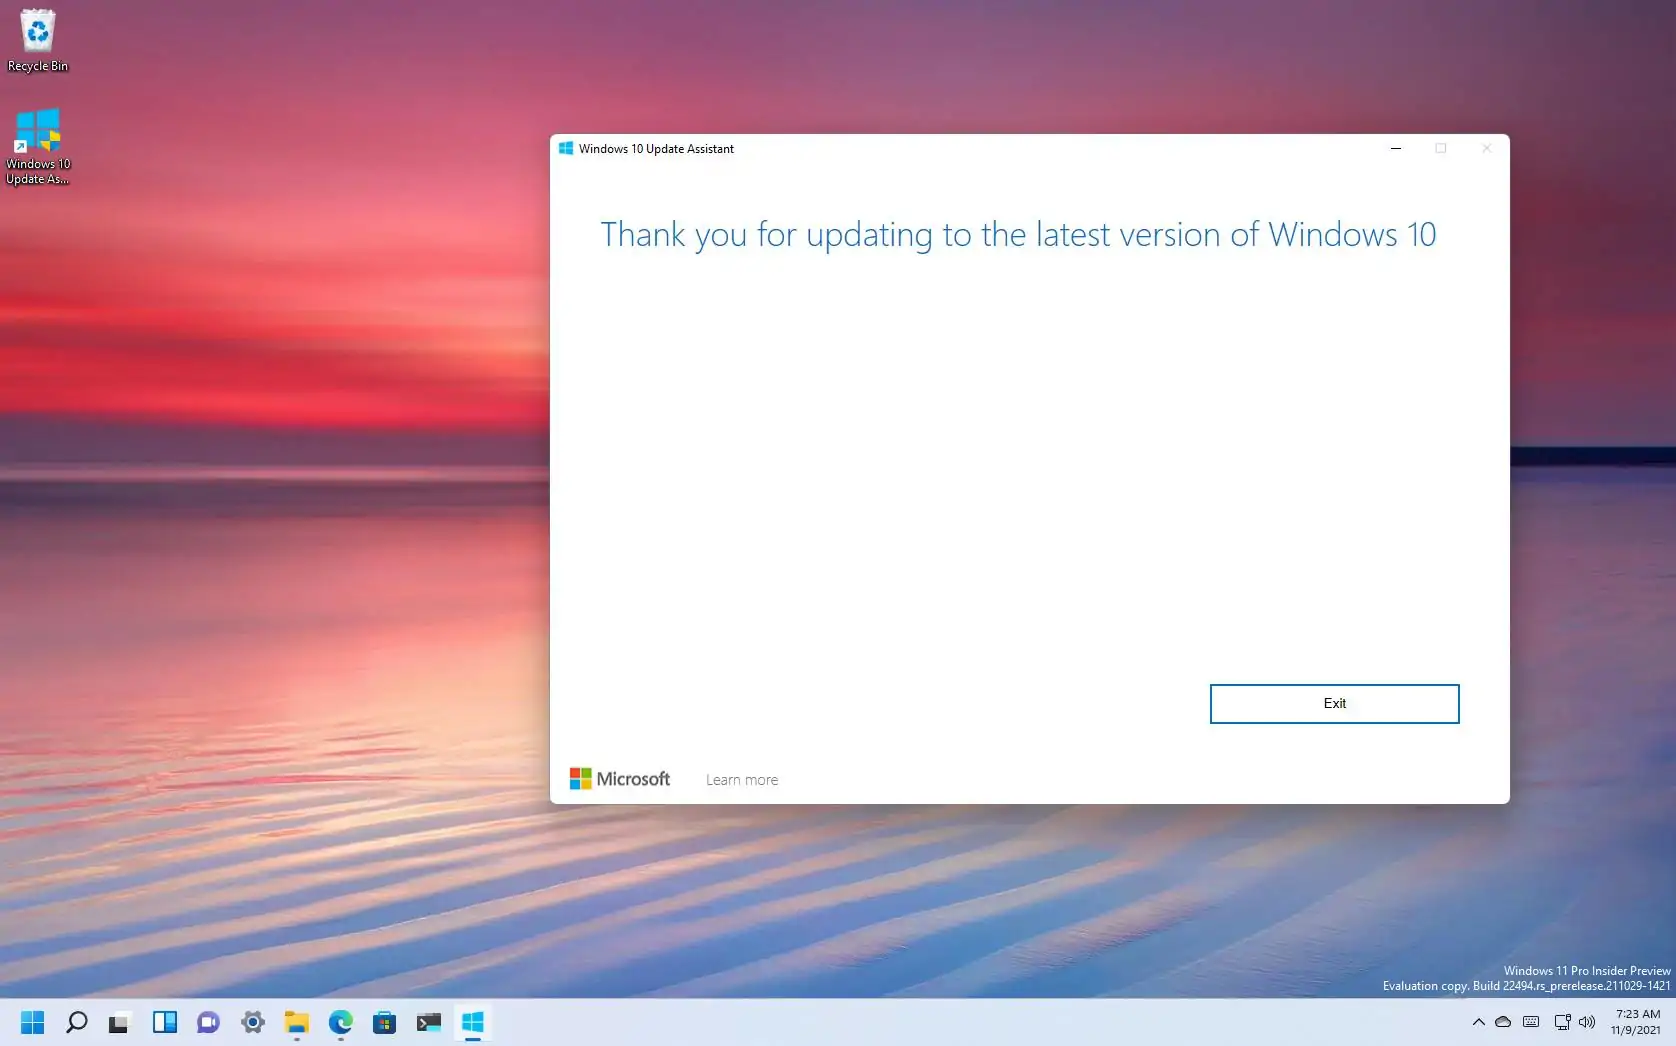Open the Learn more link
Viewport: 1676px width, 1046px height.
pos(741,779)
